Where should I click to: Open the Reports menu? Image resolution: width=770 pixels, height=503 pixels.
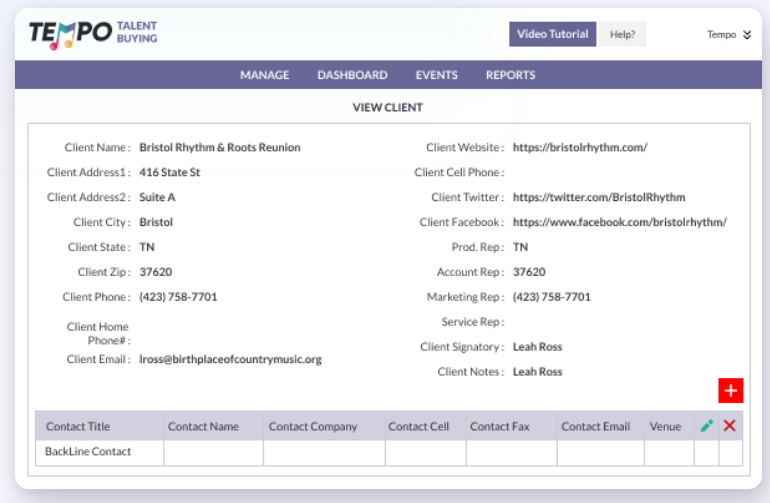click(510, 75)
